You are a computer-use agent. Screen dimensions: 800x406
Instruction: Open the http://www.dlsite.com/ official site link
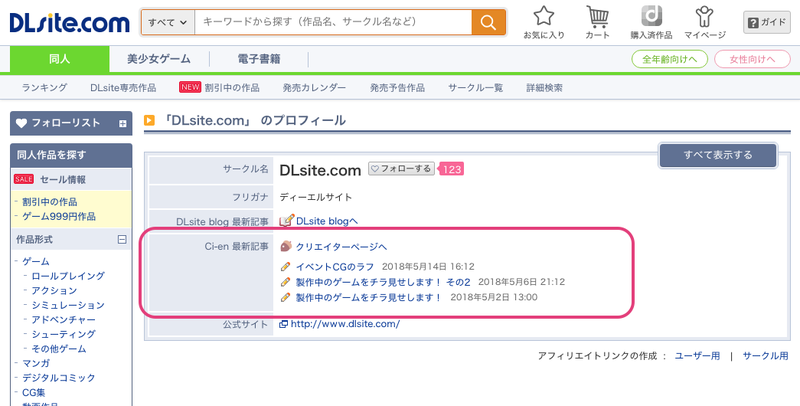coord(345,324)
